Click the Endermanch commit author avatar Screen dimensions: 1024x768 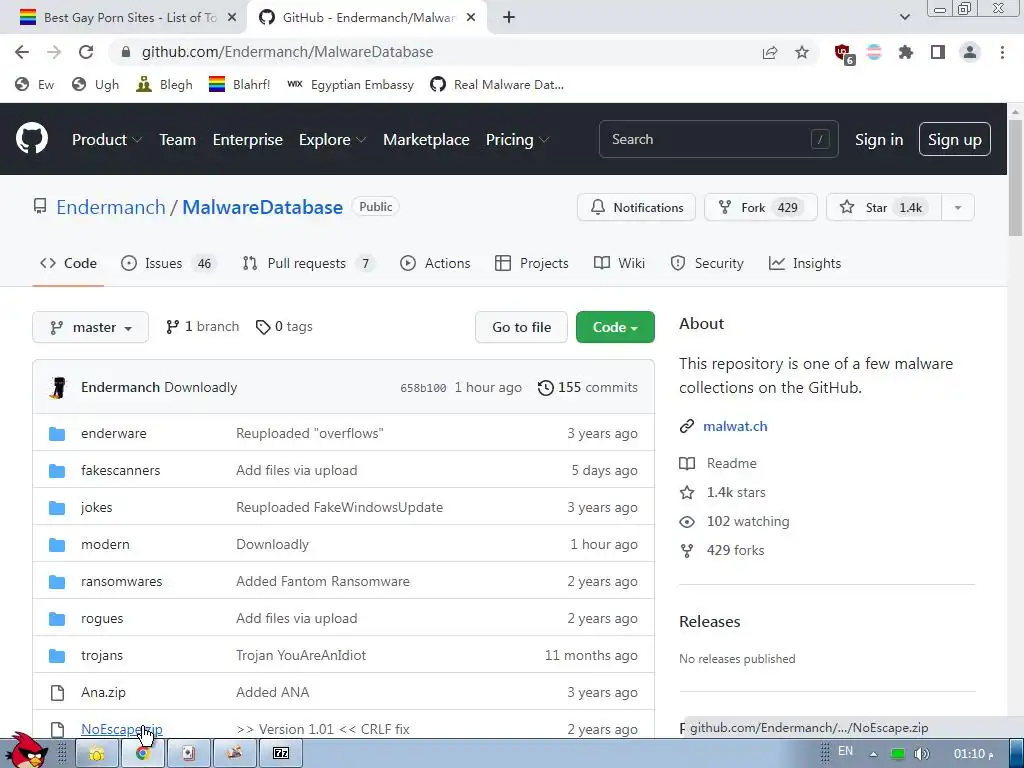58,387
